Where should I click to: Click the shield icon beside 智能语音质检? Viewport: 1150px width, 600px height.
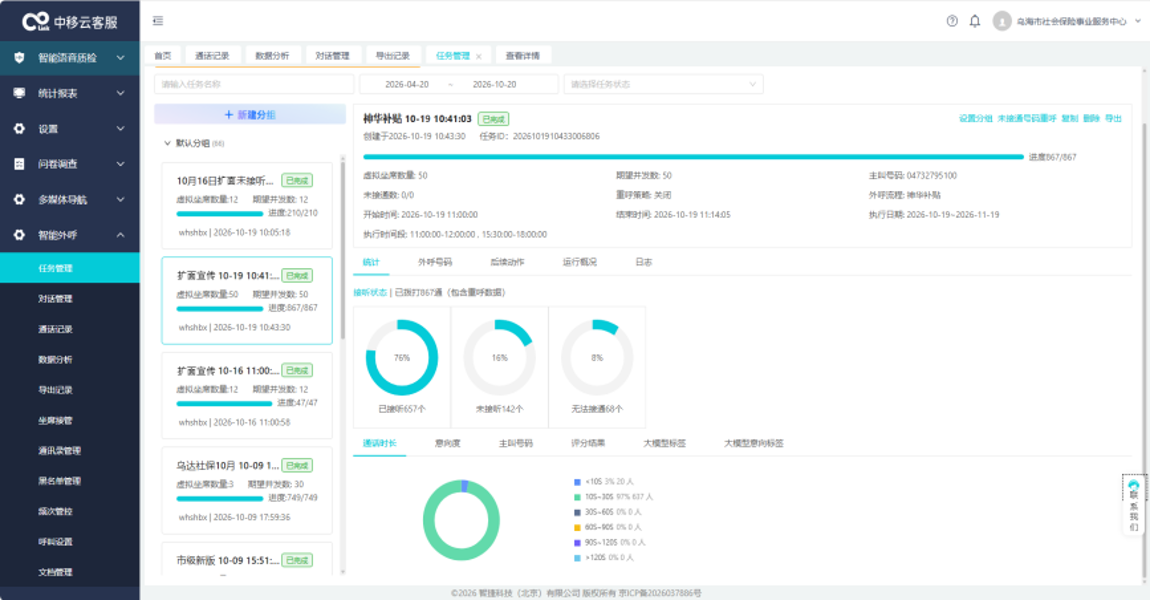pos(19,58)
